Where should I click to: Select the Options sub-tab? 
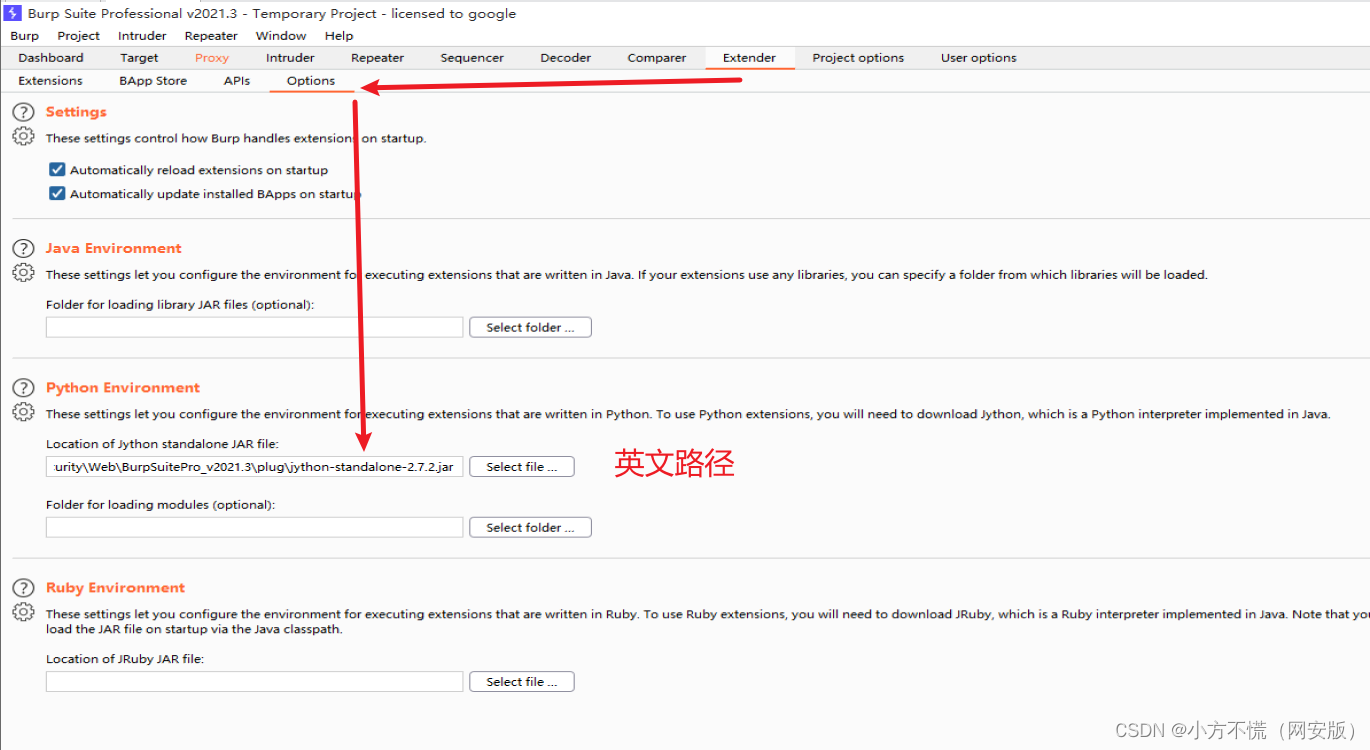pyautogui.click(x=311, y=81)
